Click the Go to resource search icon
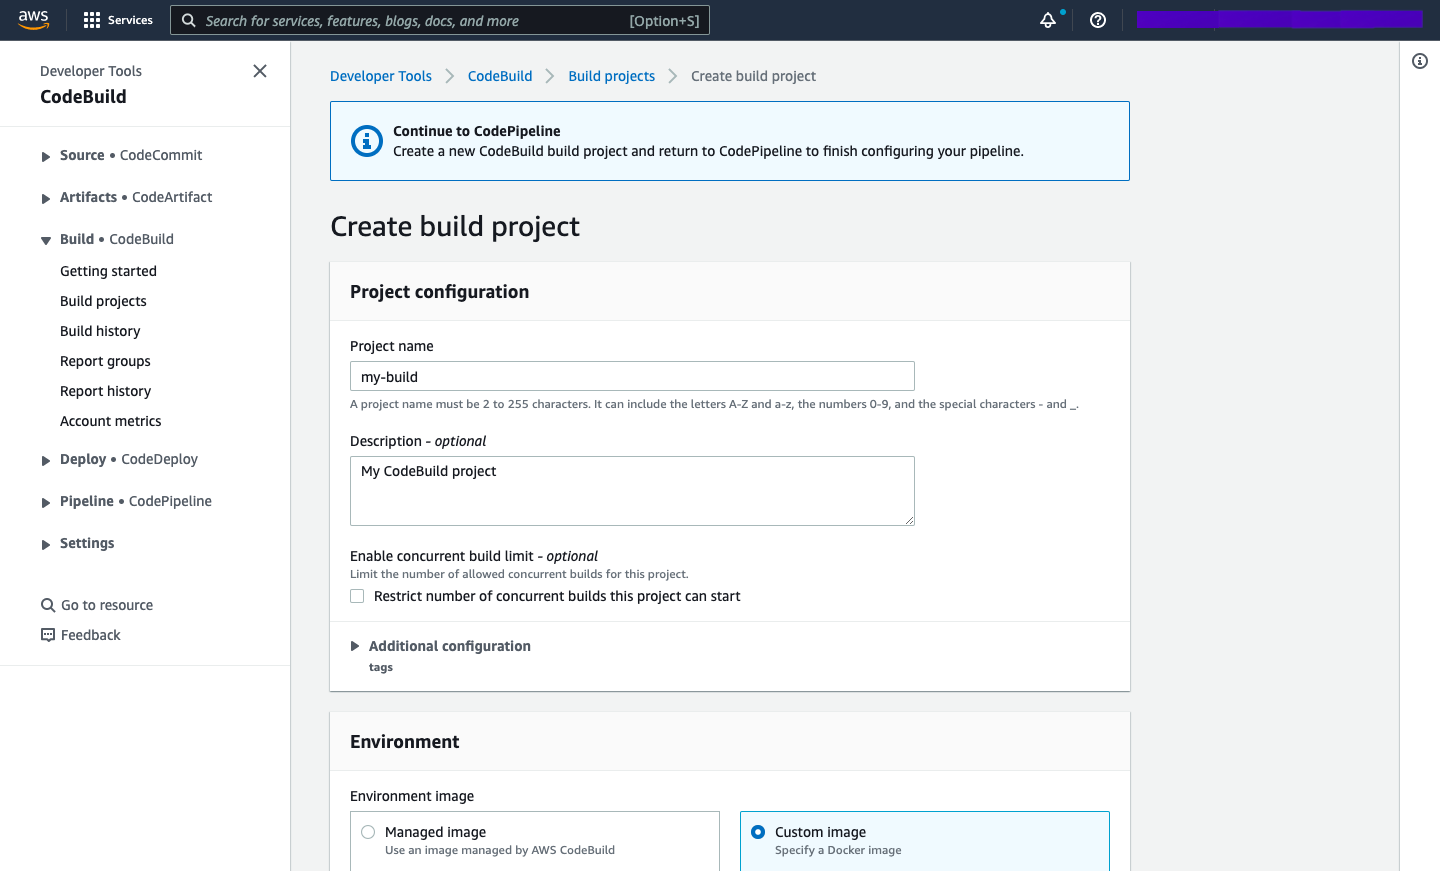The width and height of the screenshot is (1440, 871). pos(48,605)
